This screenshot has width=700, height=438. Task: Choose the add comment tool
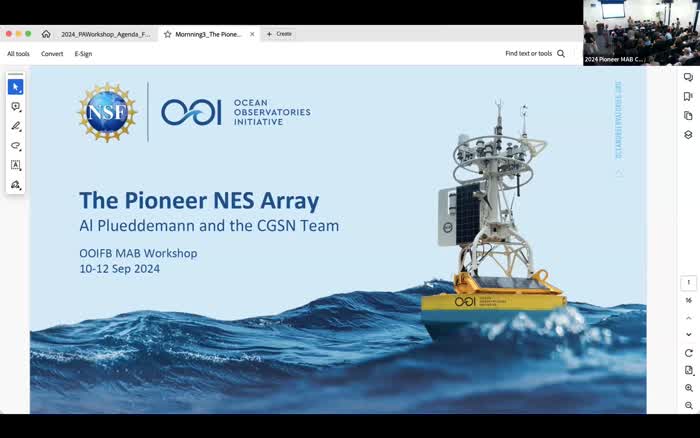(16, 107)
